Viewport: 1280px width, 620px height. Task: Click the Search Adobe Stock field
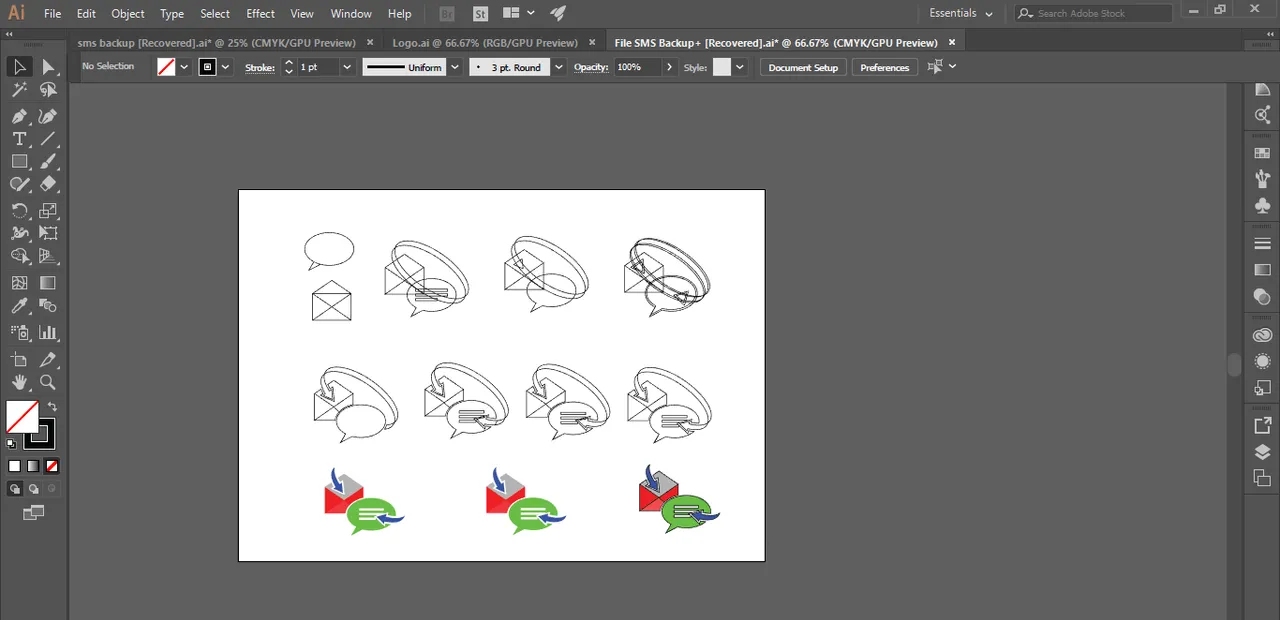(x=1092, y=14)
